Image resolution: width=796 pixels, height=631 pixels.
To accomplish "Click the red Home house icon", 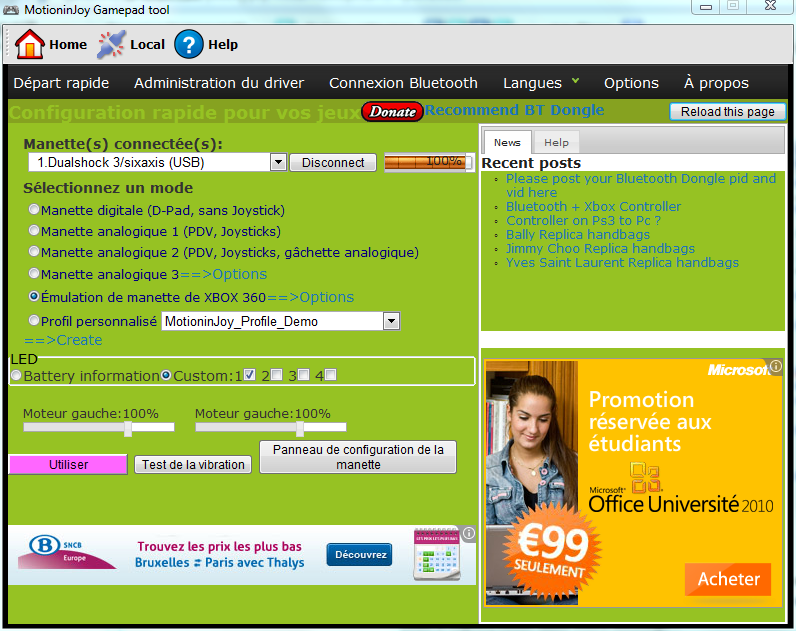I will click(29, 44).
